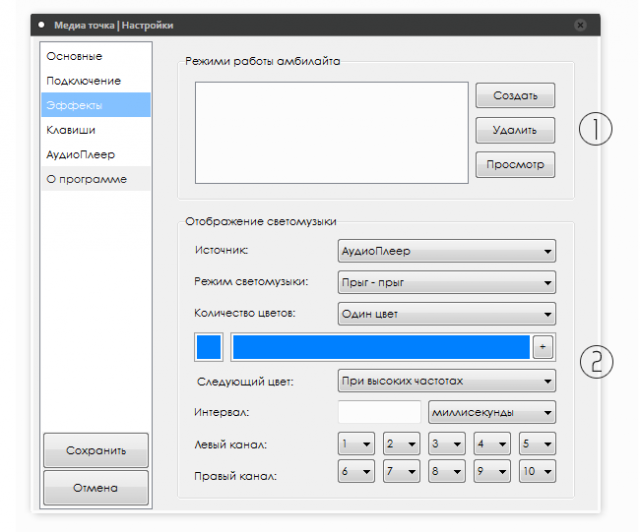Click the plus button beside color bar
Image resolution: width=640 pixels, height=532 pixels.
tap(543, 347)
